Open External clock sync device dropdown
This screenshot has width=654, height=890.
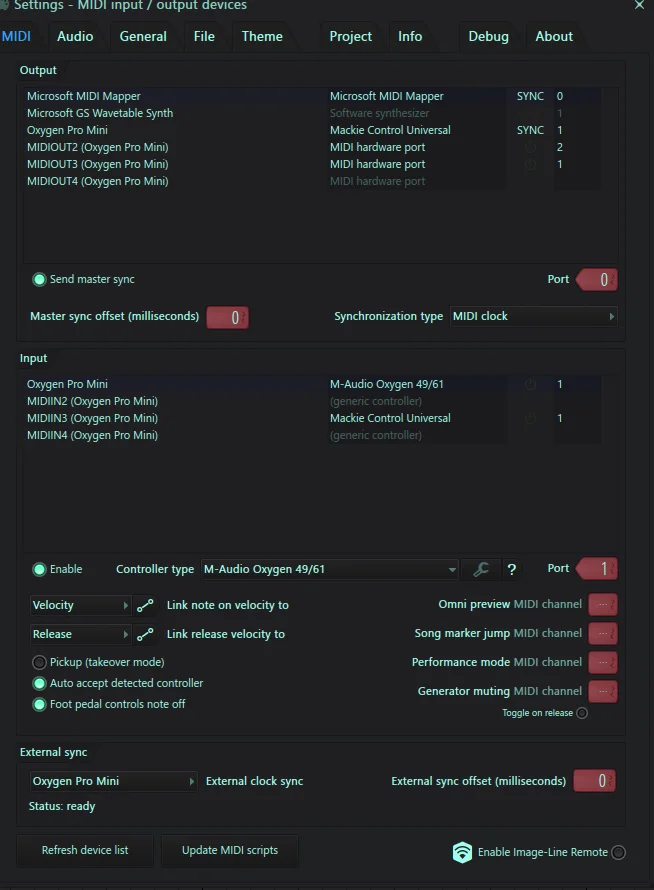[113, 781]
